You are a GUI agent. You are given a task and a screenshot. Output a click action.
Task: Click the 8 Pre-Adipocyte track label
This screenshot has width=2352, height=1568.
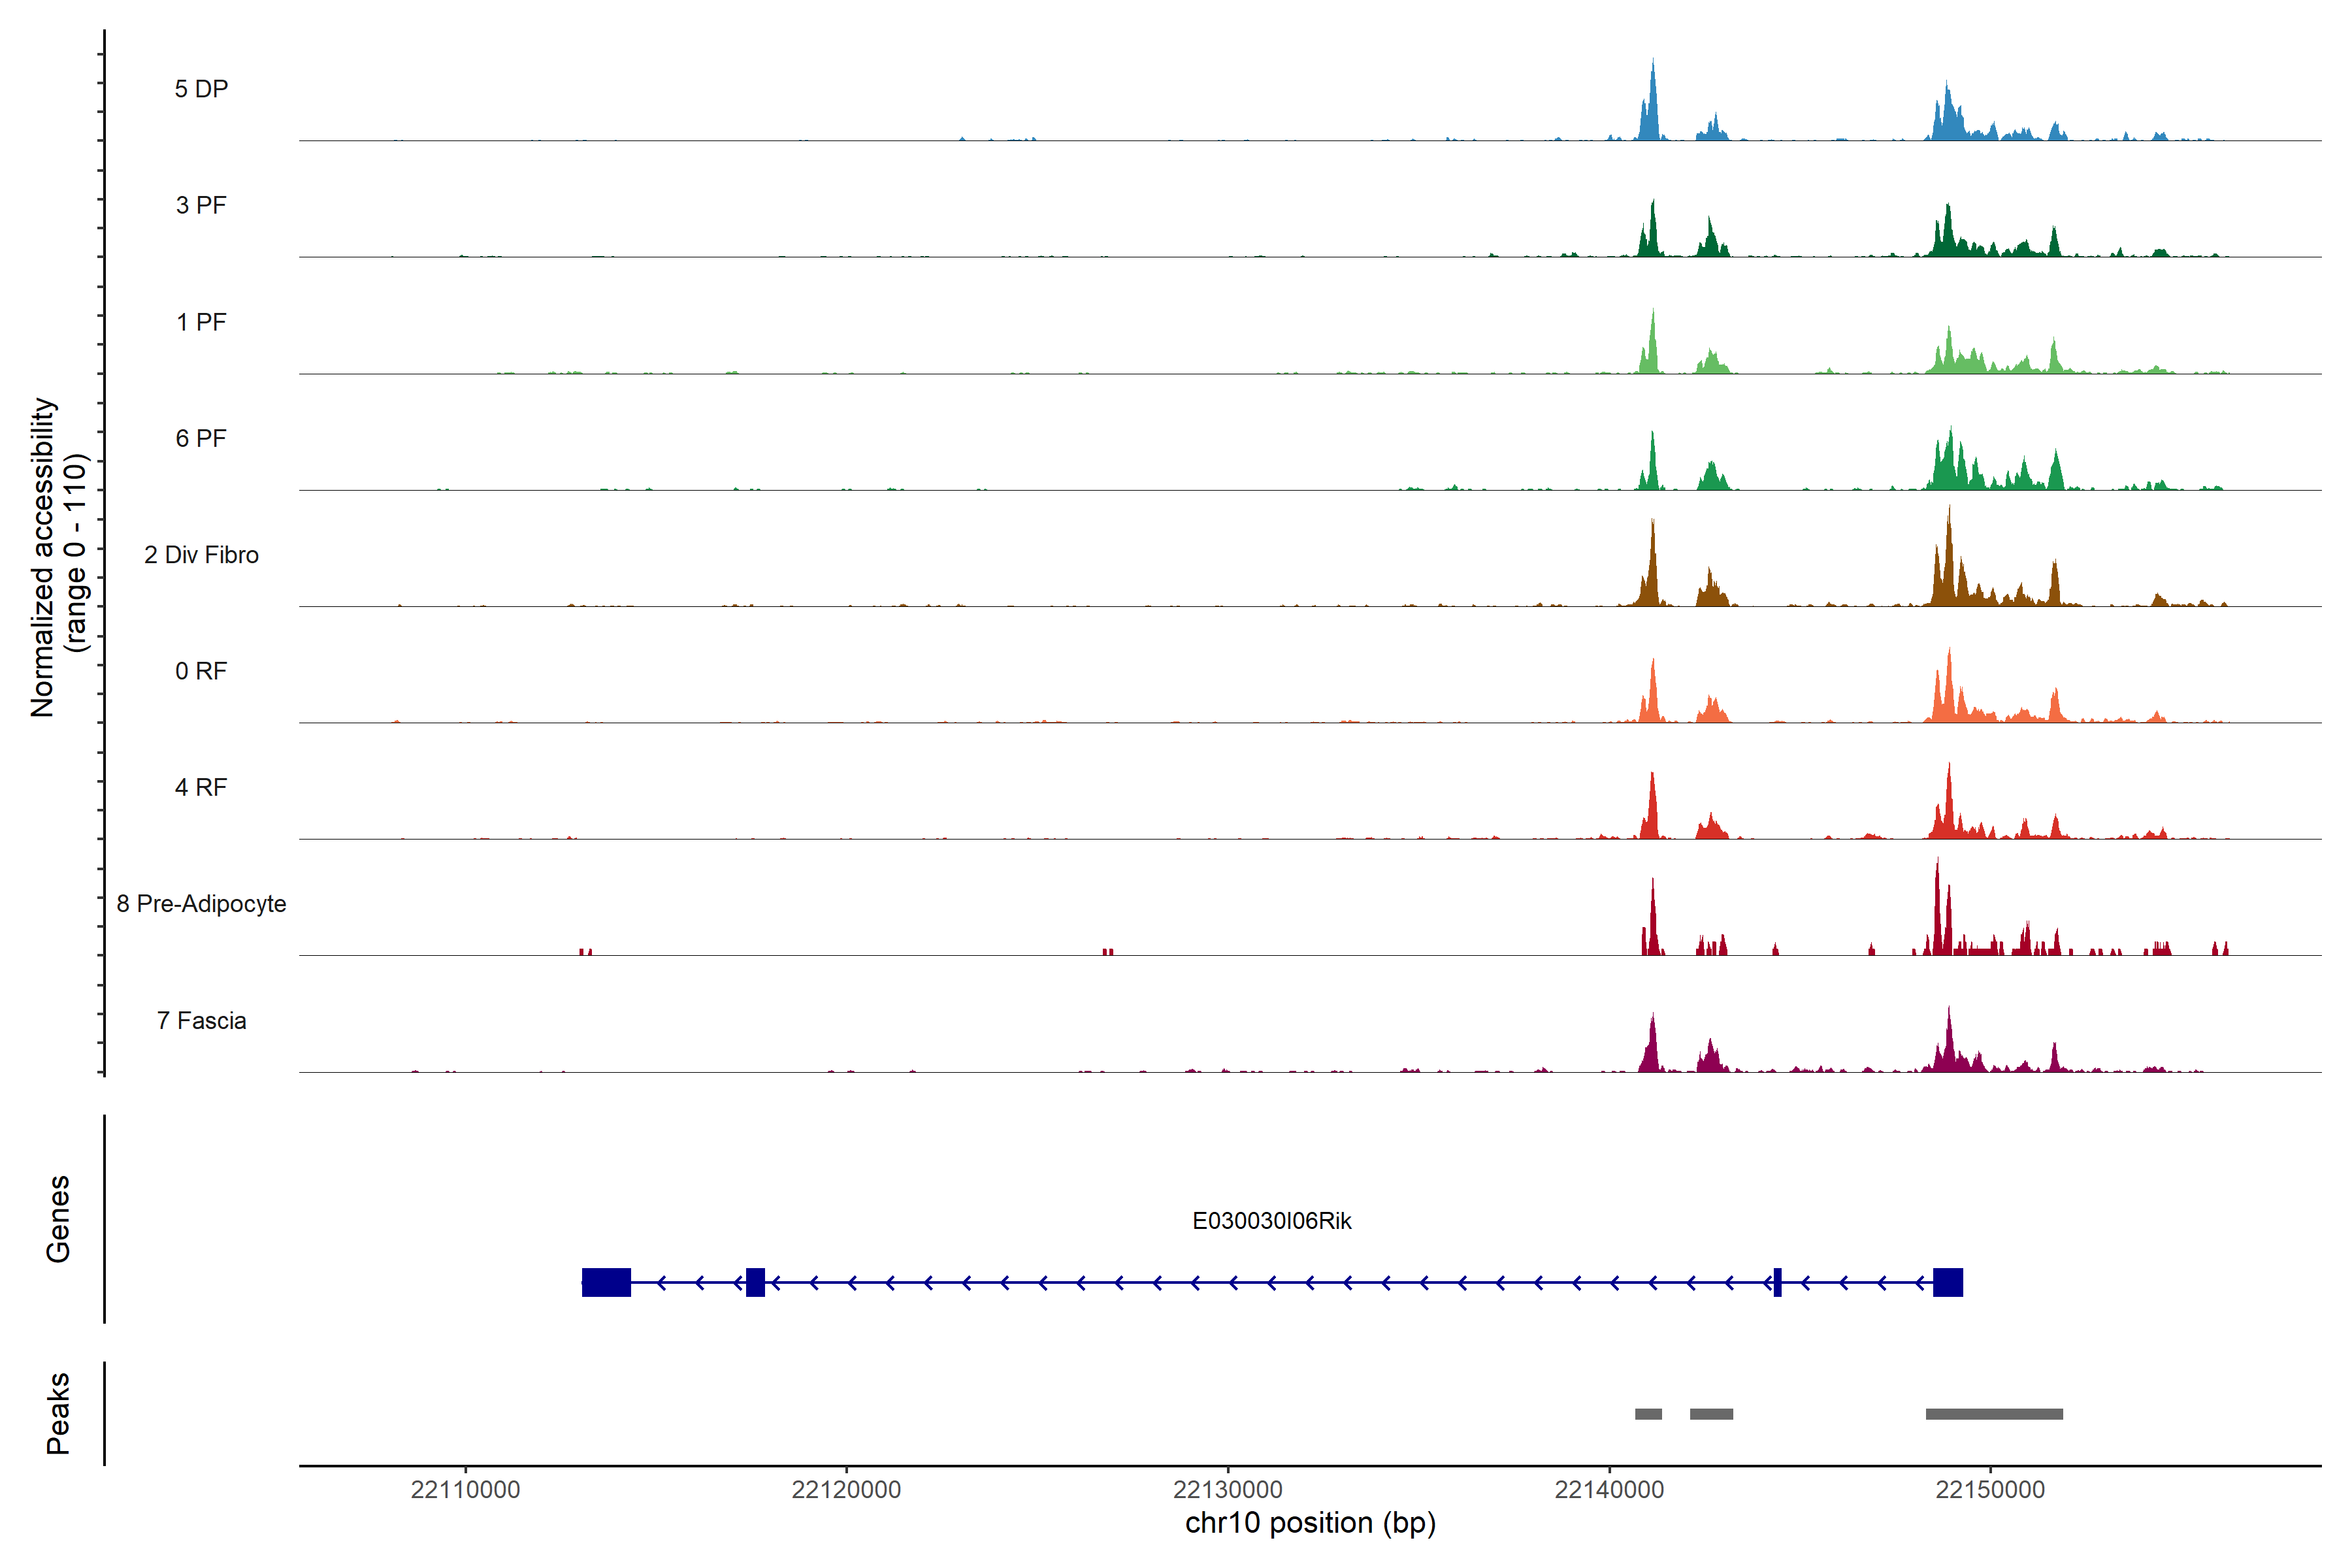201,904
